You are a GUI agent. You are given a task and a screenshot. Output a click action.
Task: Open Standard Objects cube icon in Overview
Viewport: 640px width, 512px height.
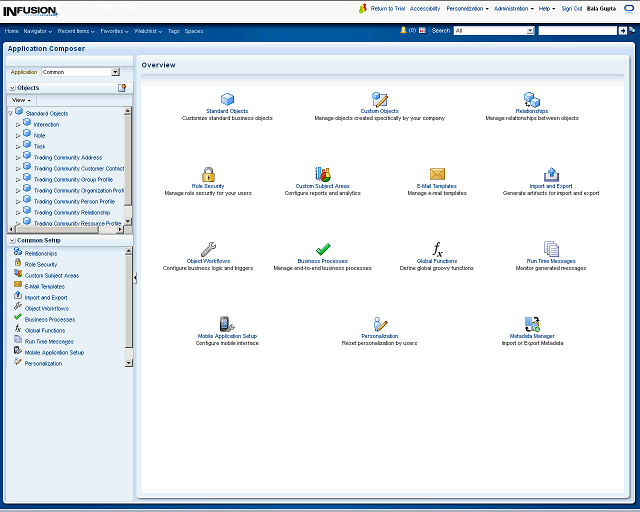[227, 100]
